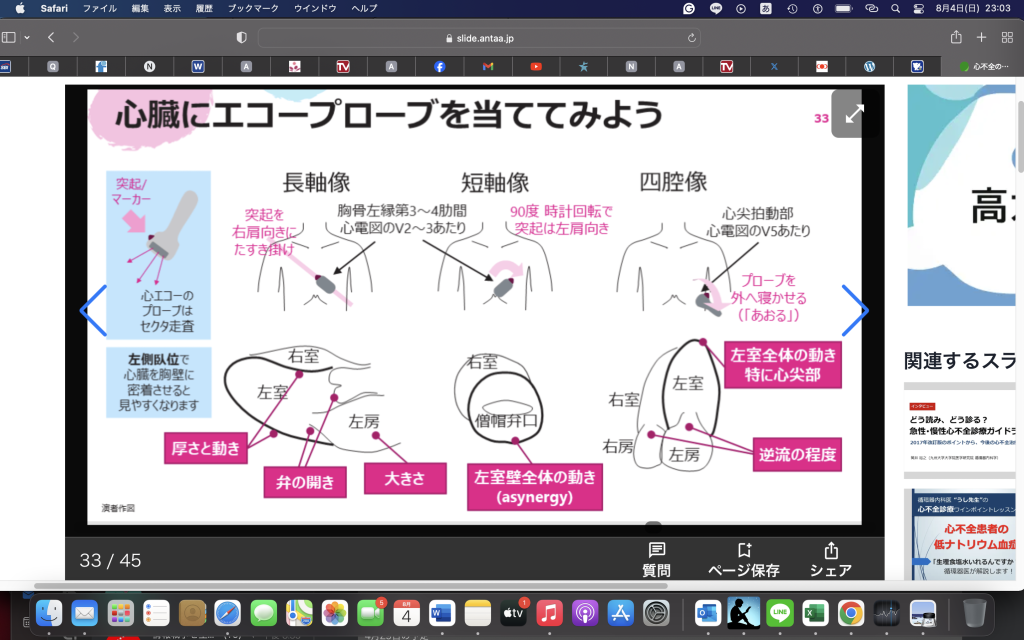The image size is (1024, 640).
Task: Open Japanese input source menu
Action: (766, 8)
